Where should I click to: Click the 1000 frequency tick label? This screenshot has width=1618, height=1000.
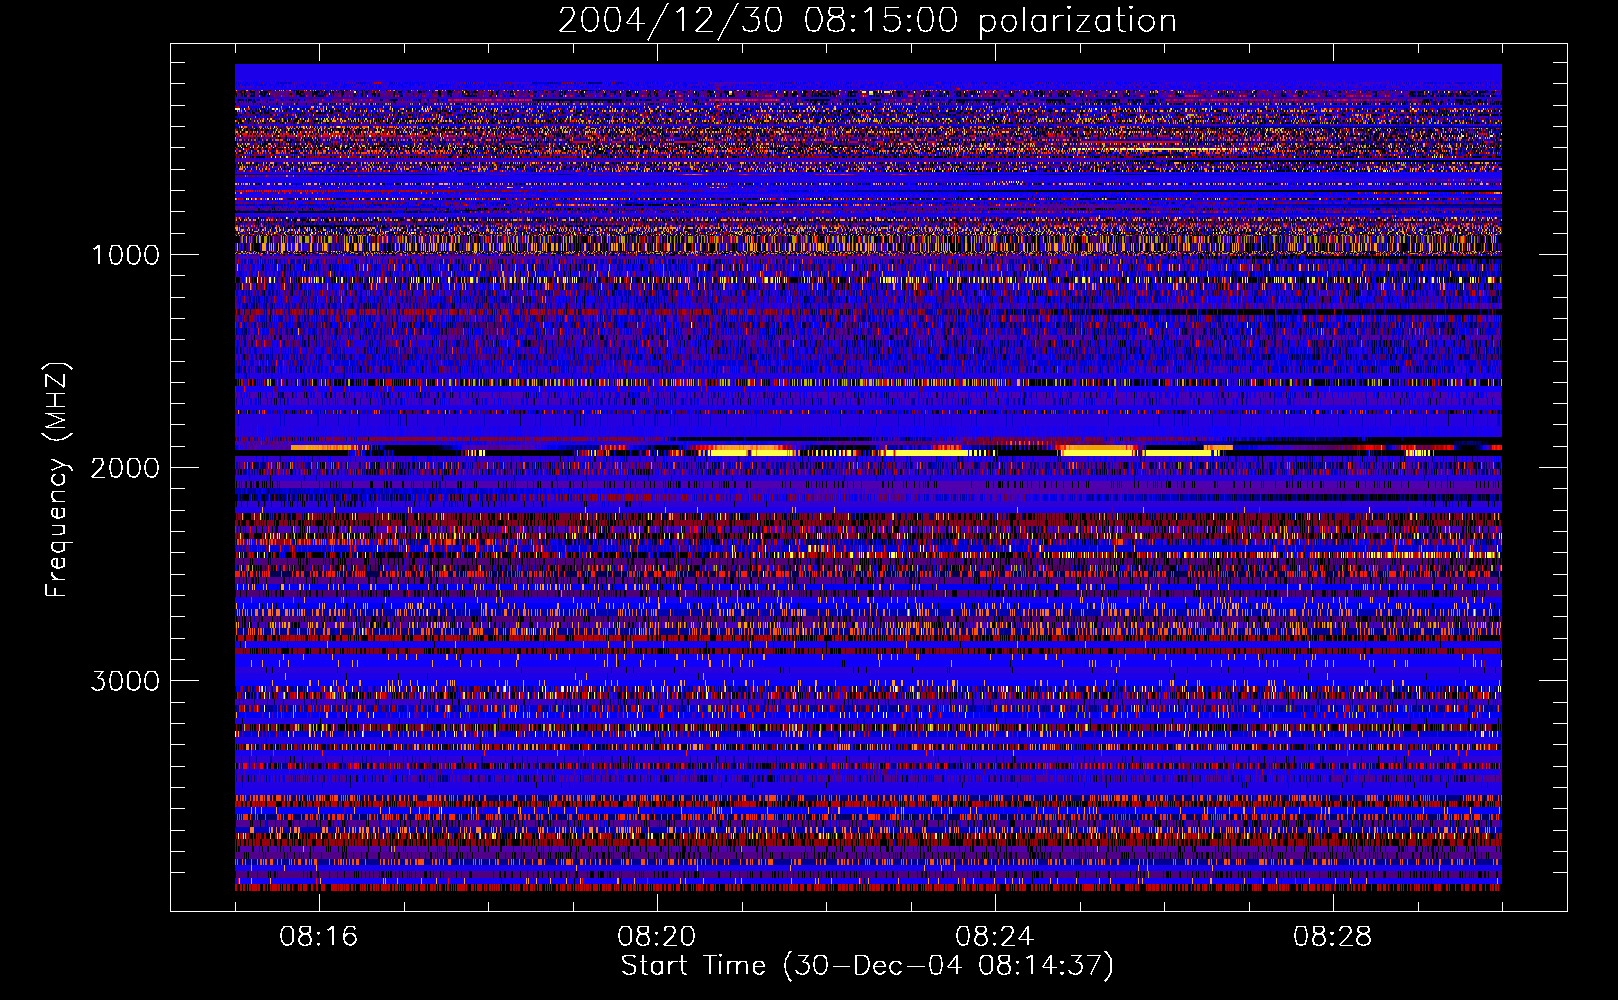click(x=125, y=255)
